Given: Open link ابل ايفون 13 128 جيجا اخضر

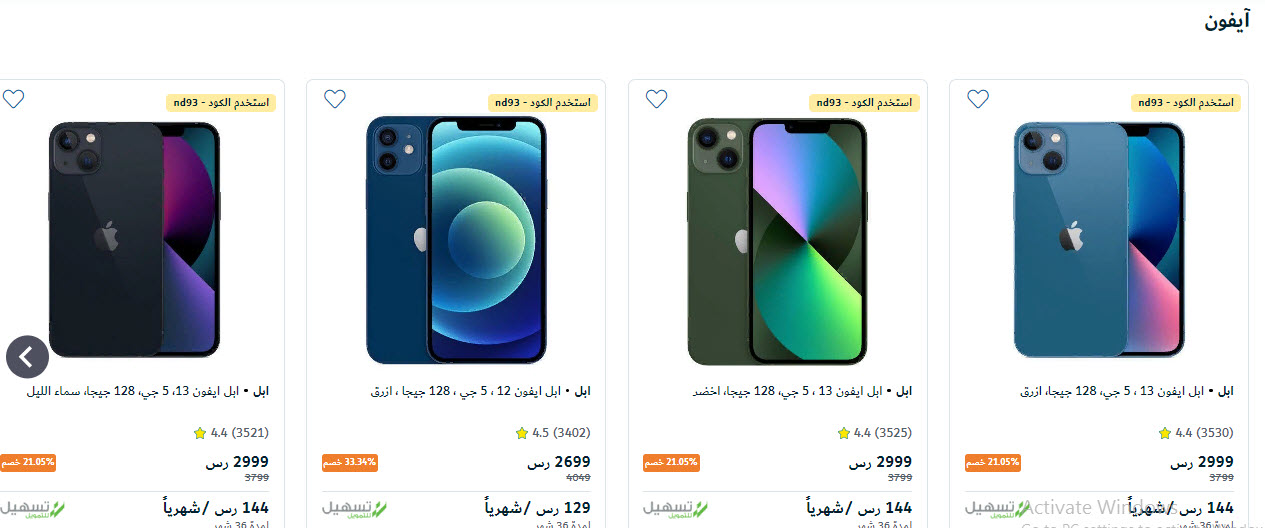Looking at the screenshot, I should pos(802,391).
